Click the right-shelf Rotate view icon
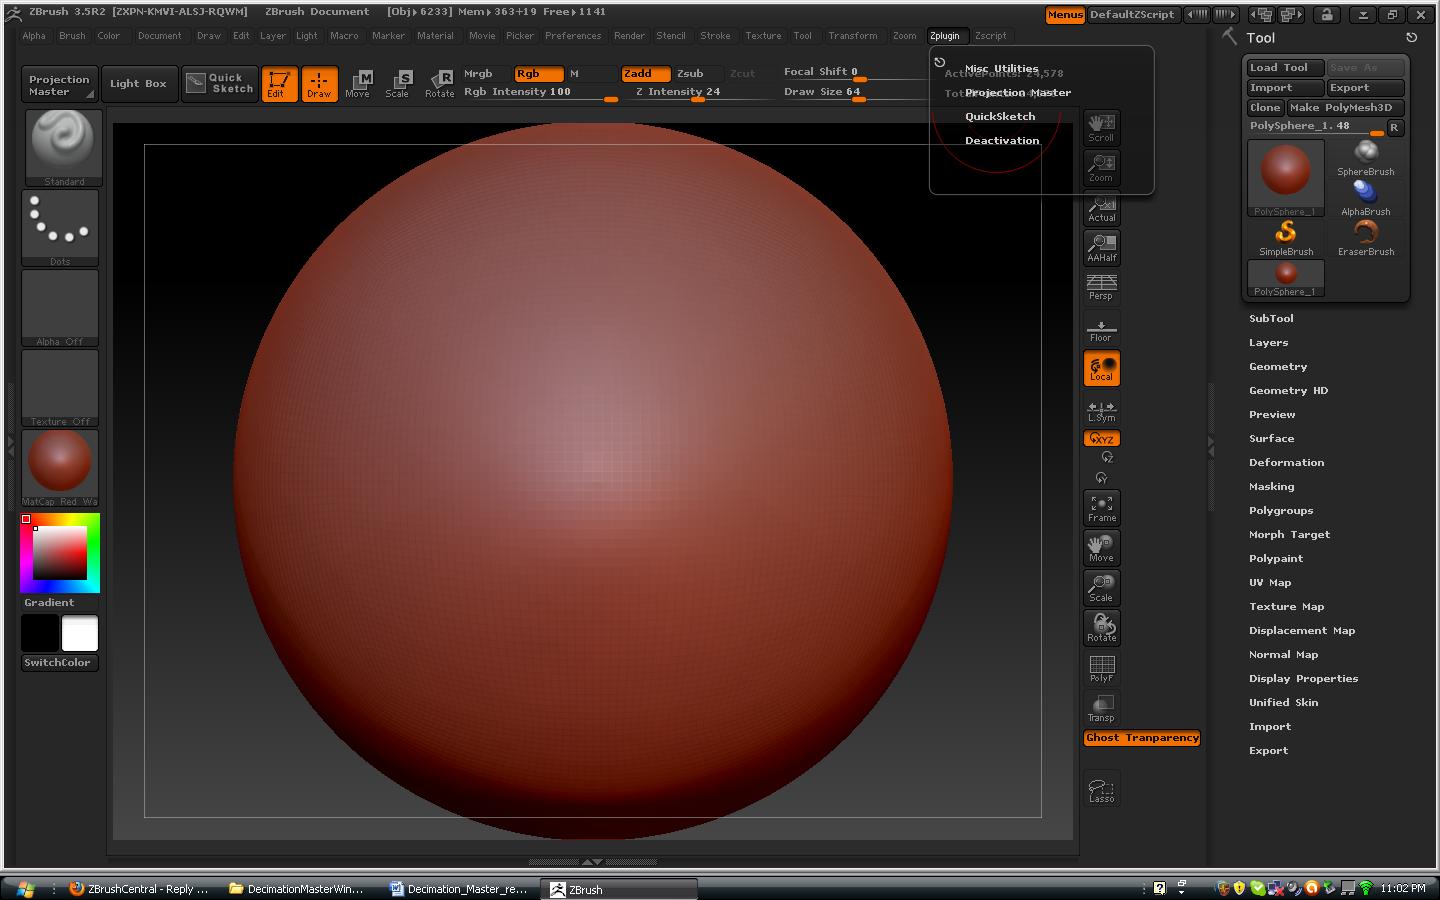The height and width of the screenshot is (900, 1440). (x=1101, y=628)
